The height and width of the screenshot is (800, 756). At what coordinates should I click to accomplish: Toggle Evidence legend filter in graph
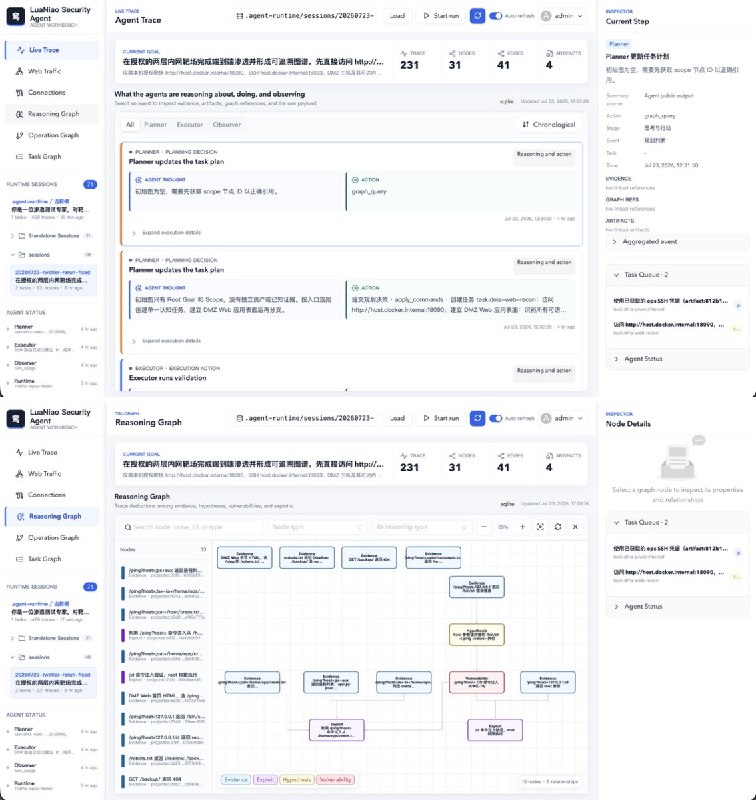(x=236, y=780)
